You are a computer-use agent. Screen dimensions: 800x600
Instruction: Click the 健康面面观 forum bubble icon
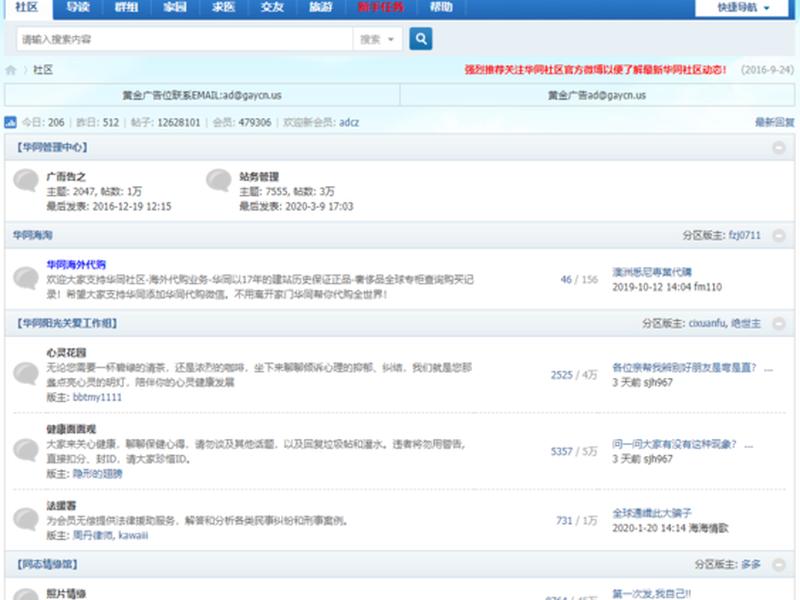click(26, 451)
